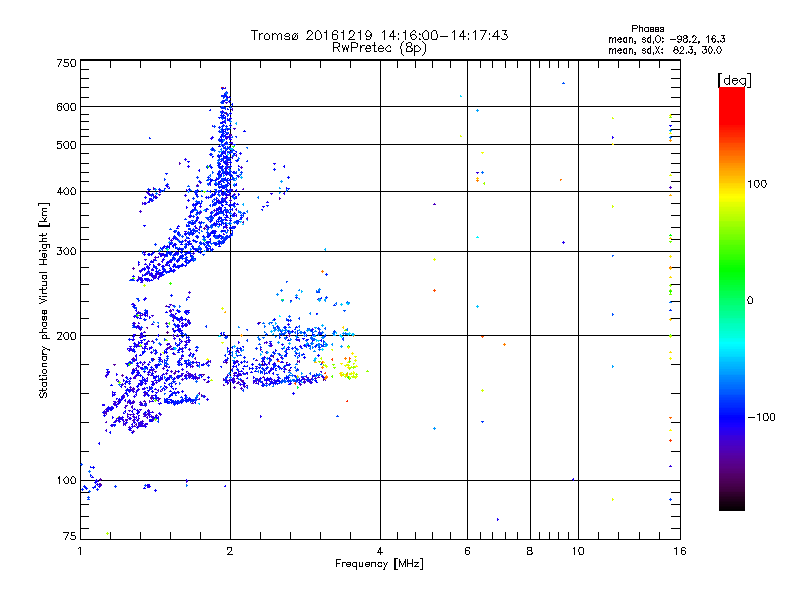Click the x-axis tick label "10"
This screenshot has height=600, width=800.
point(578,551)
